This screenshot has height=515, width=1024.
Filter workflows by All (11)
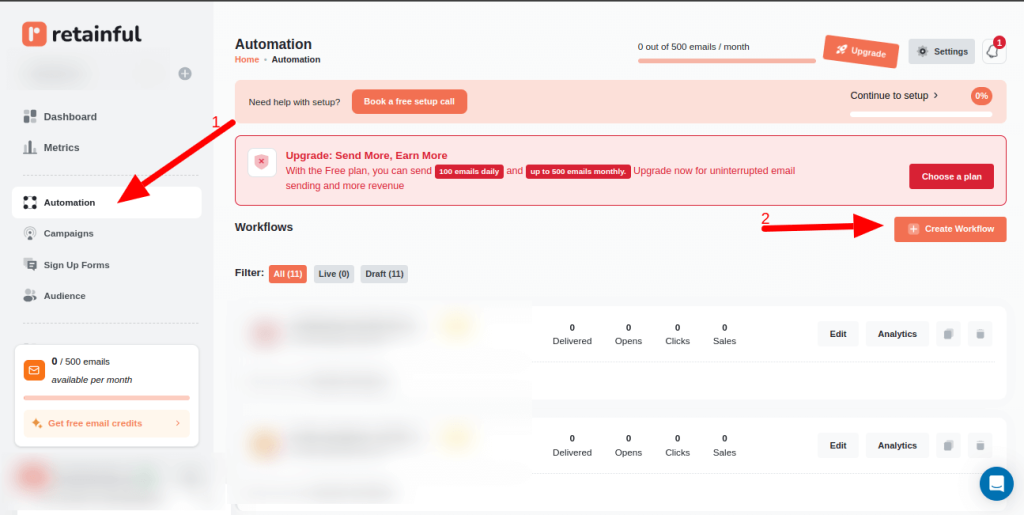287,274
